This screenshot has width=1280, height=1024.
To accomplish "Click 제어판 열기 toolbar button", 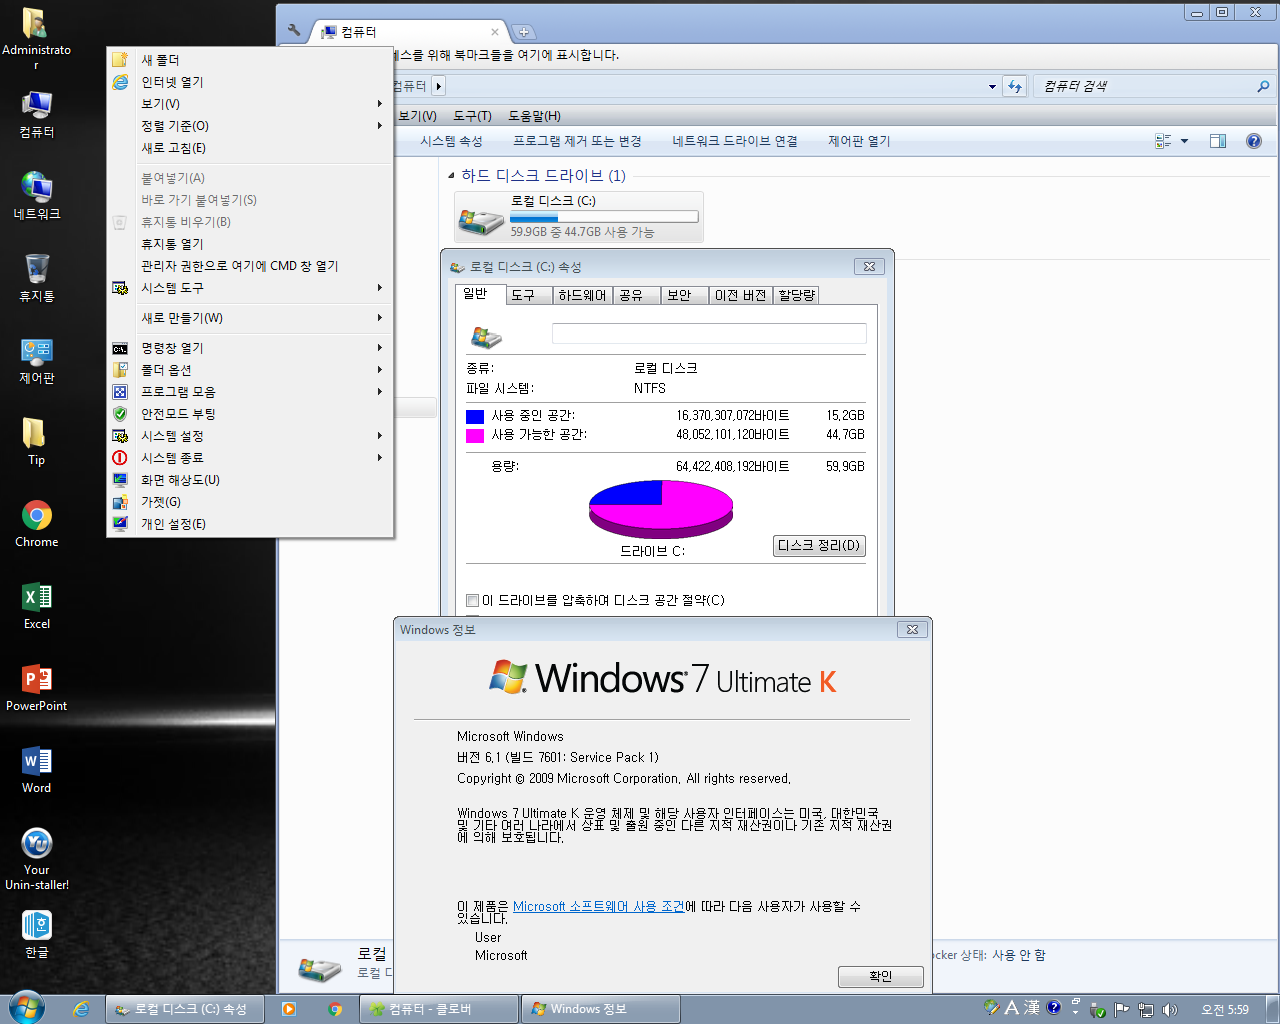I will tap(859, 141).
